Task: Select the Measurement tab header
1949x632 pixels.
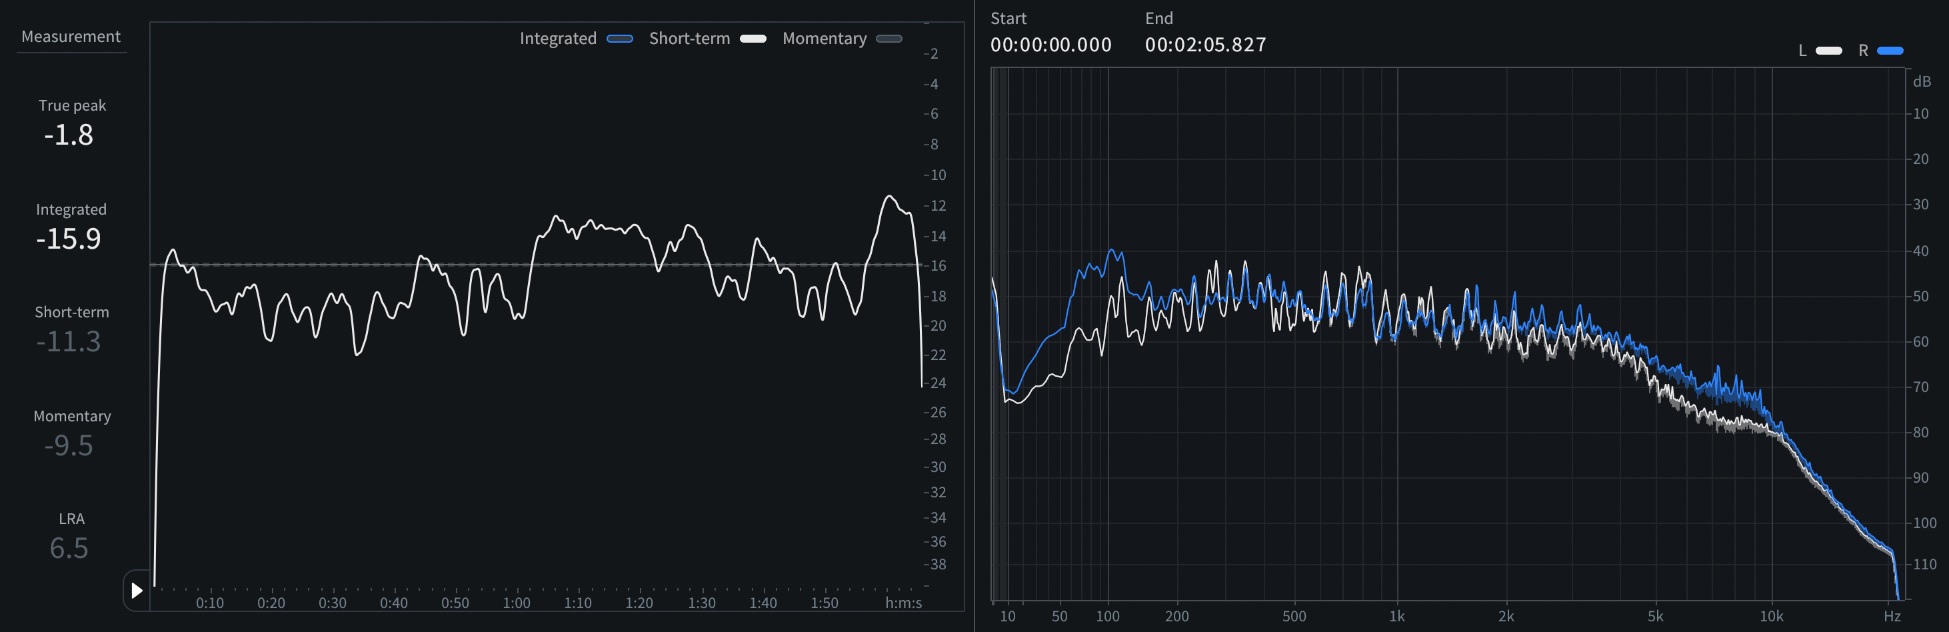Action: tap(71, 37)
